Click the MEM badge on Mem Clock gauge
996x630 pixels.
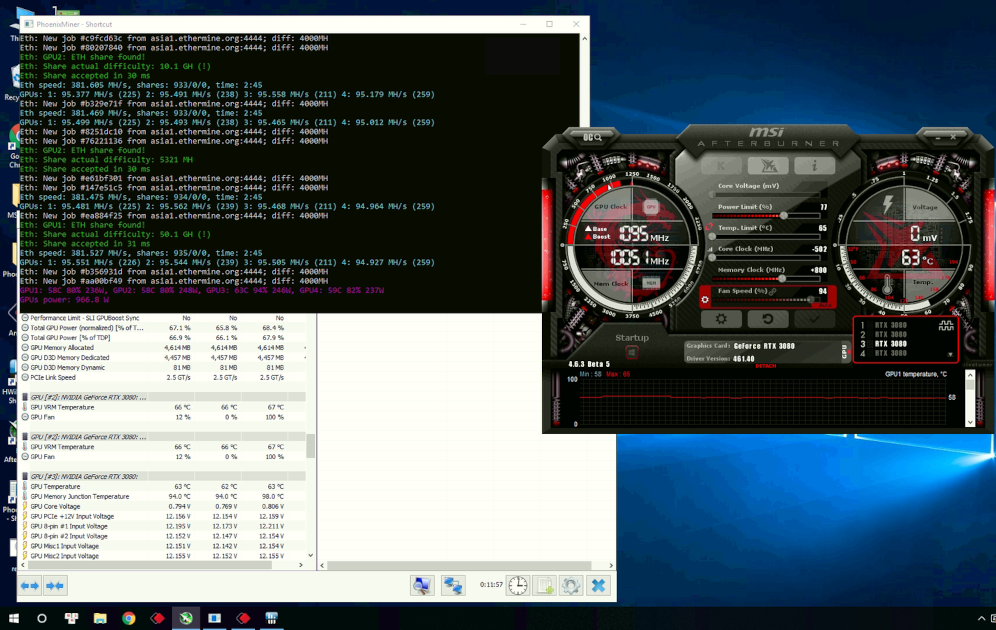pyautogui.click(x=650, y=283)
